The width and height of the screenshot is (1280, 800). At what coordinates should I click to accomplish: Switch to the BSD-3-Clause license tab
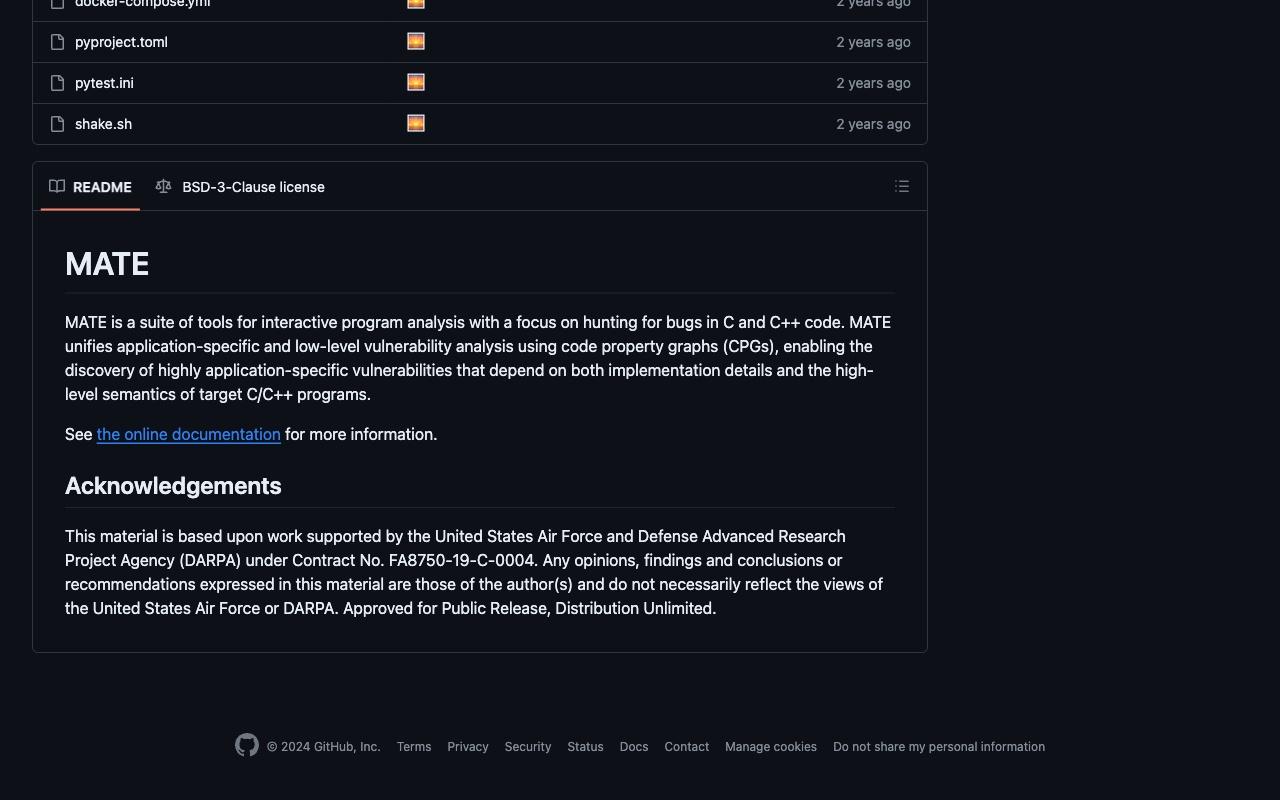click(240, 187)
